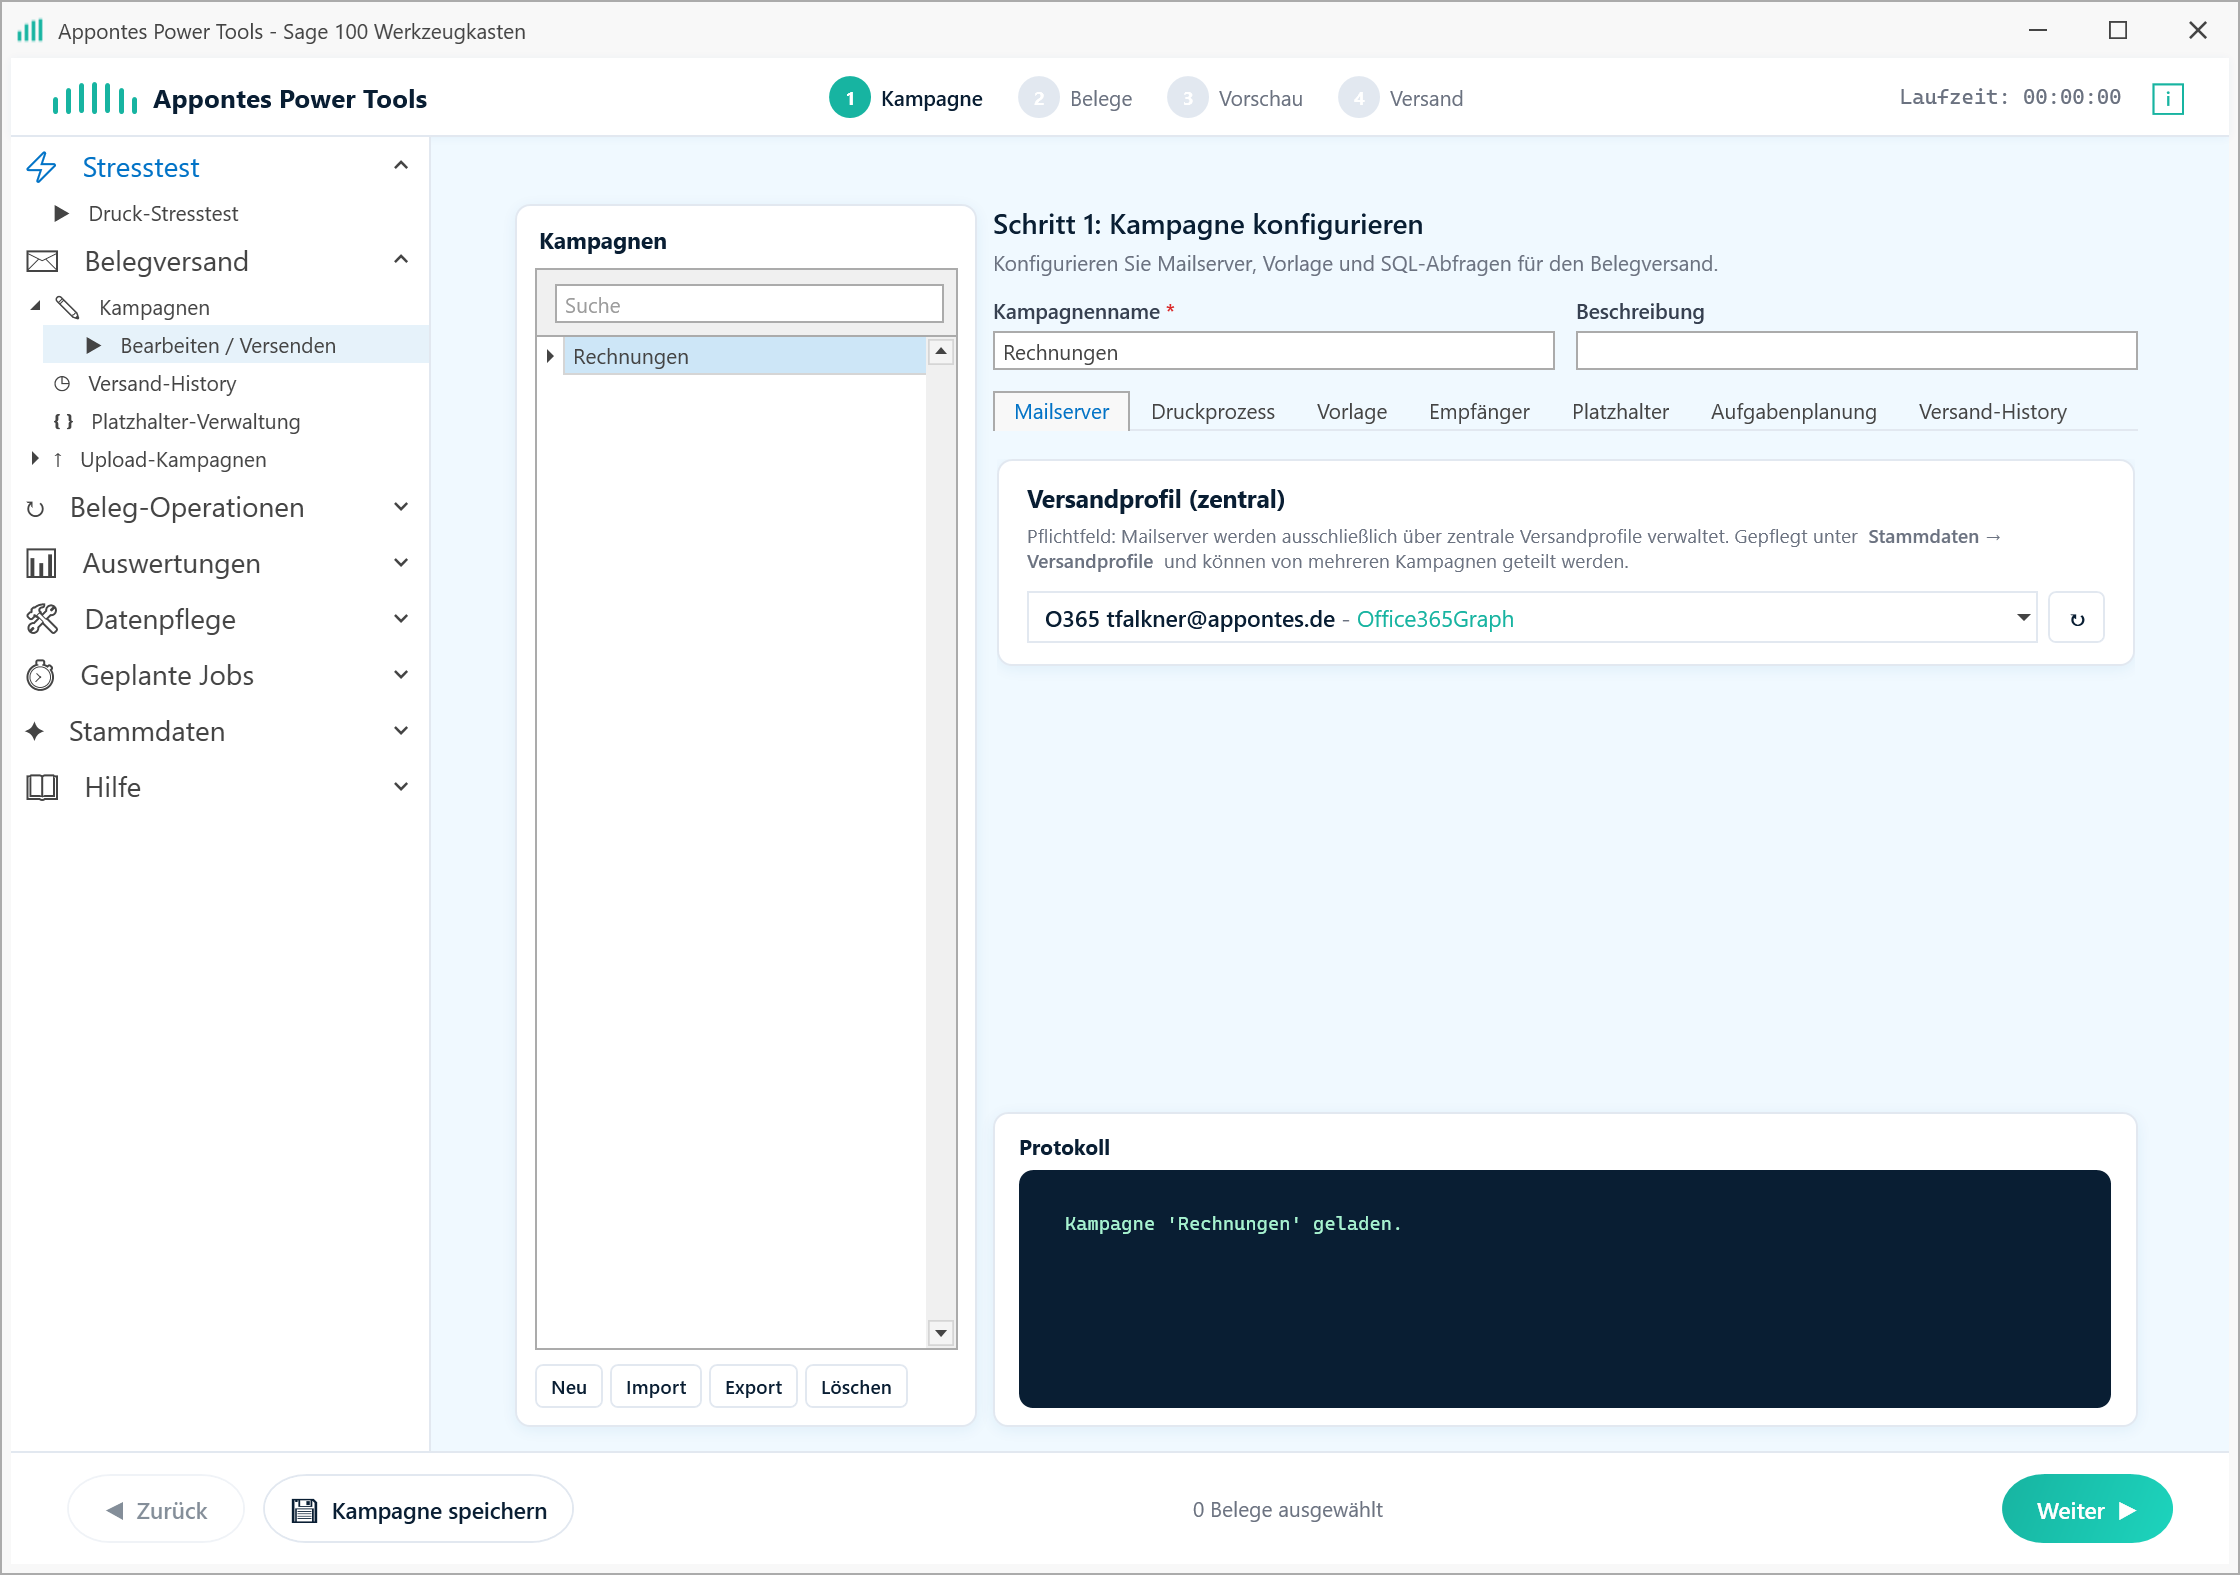Screen dimensions: 2240x1575
Task: Switch to the Mailserver tab
Action: pyautogui.click(x=1061, y=411)
